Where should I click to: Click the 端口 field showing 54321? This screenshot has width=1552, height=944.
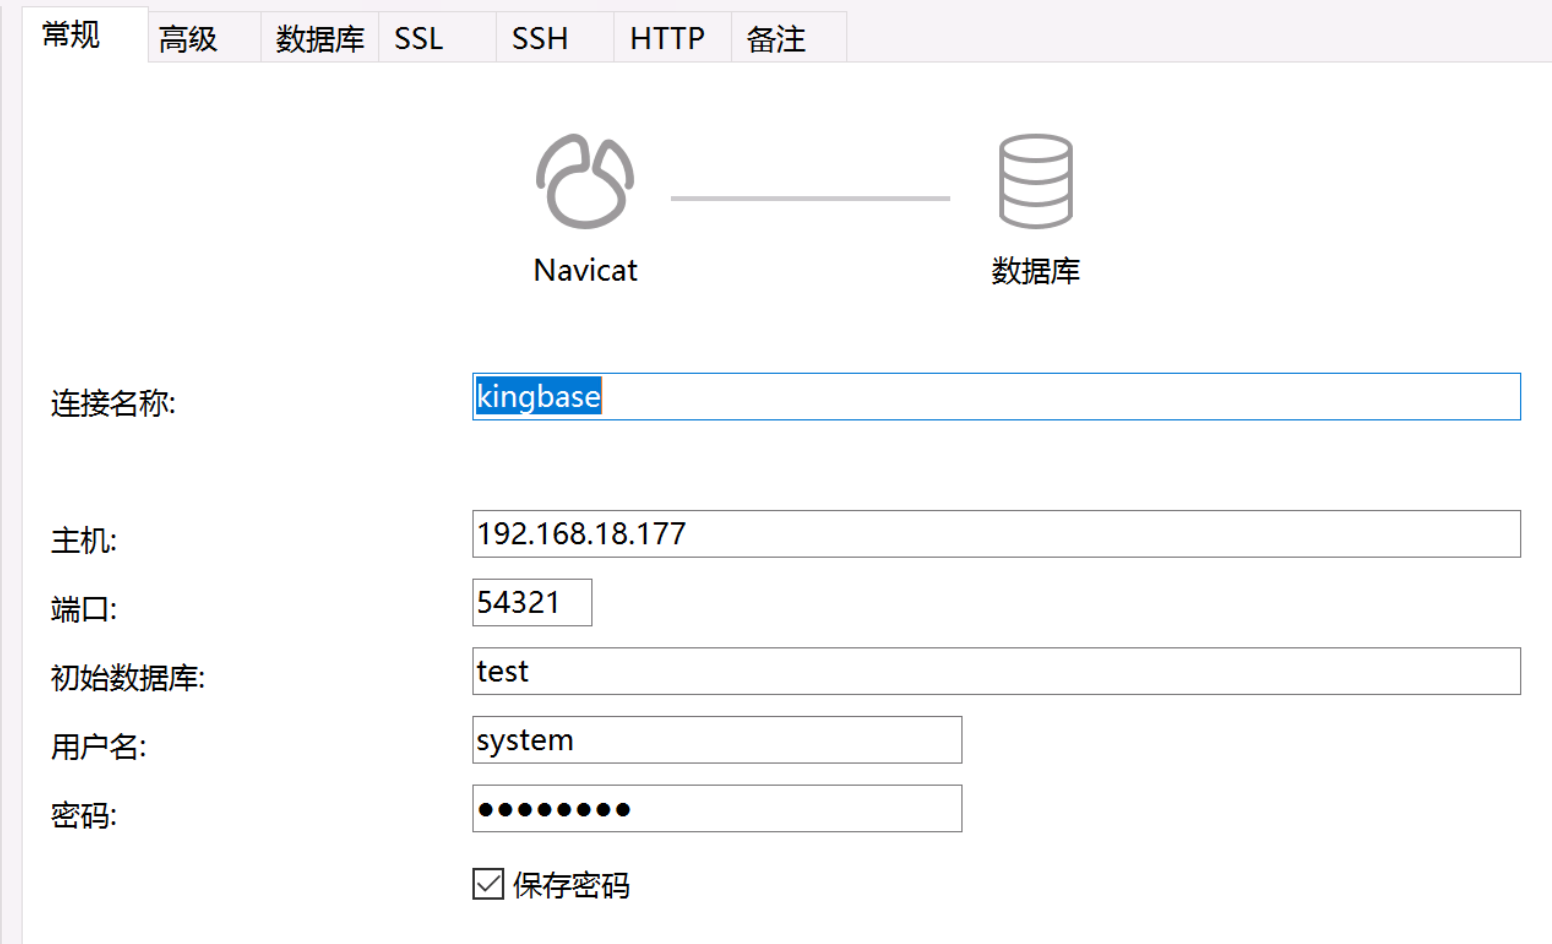coord(532,603)
